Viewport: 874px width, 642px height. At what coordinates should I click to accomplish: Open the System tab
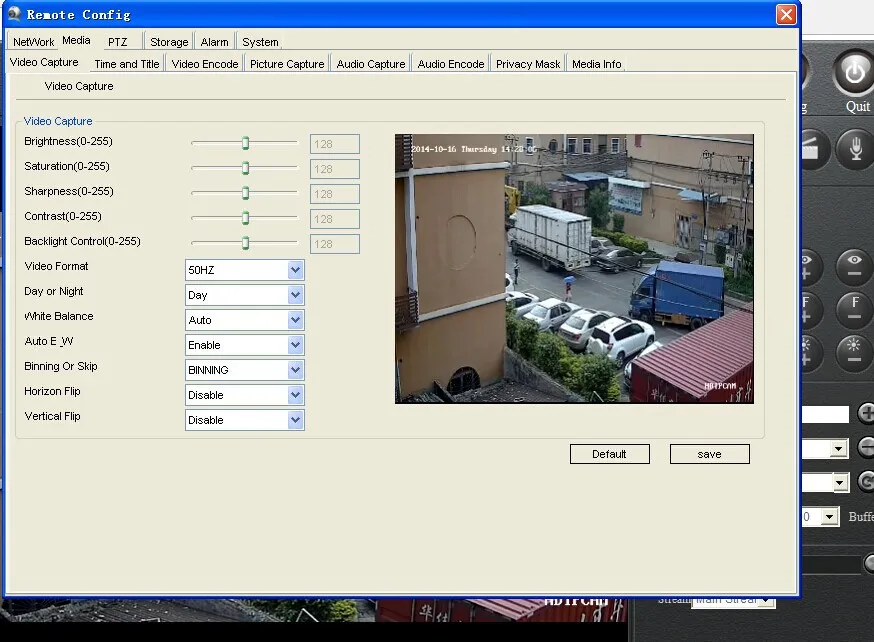(x=260, y=42)
